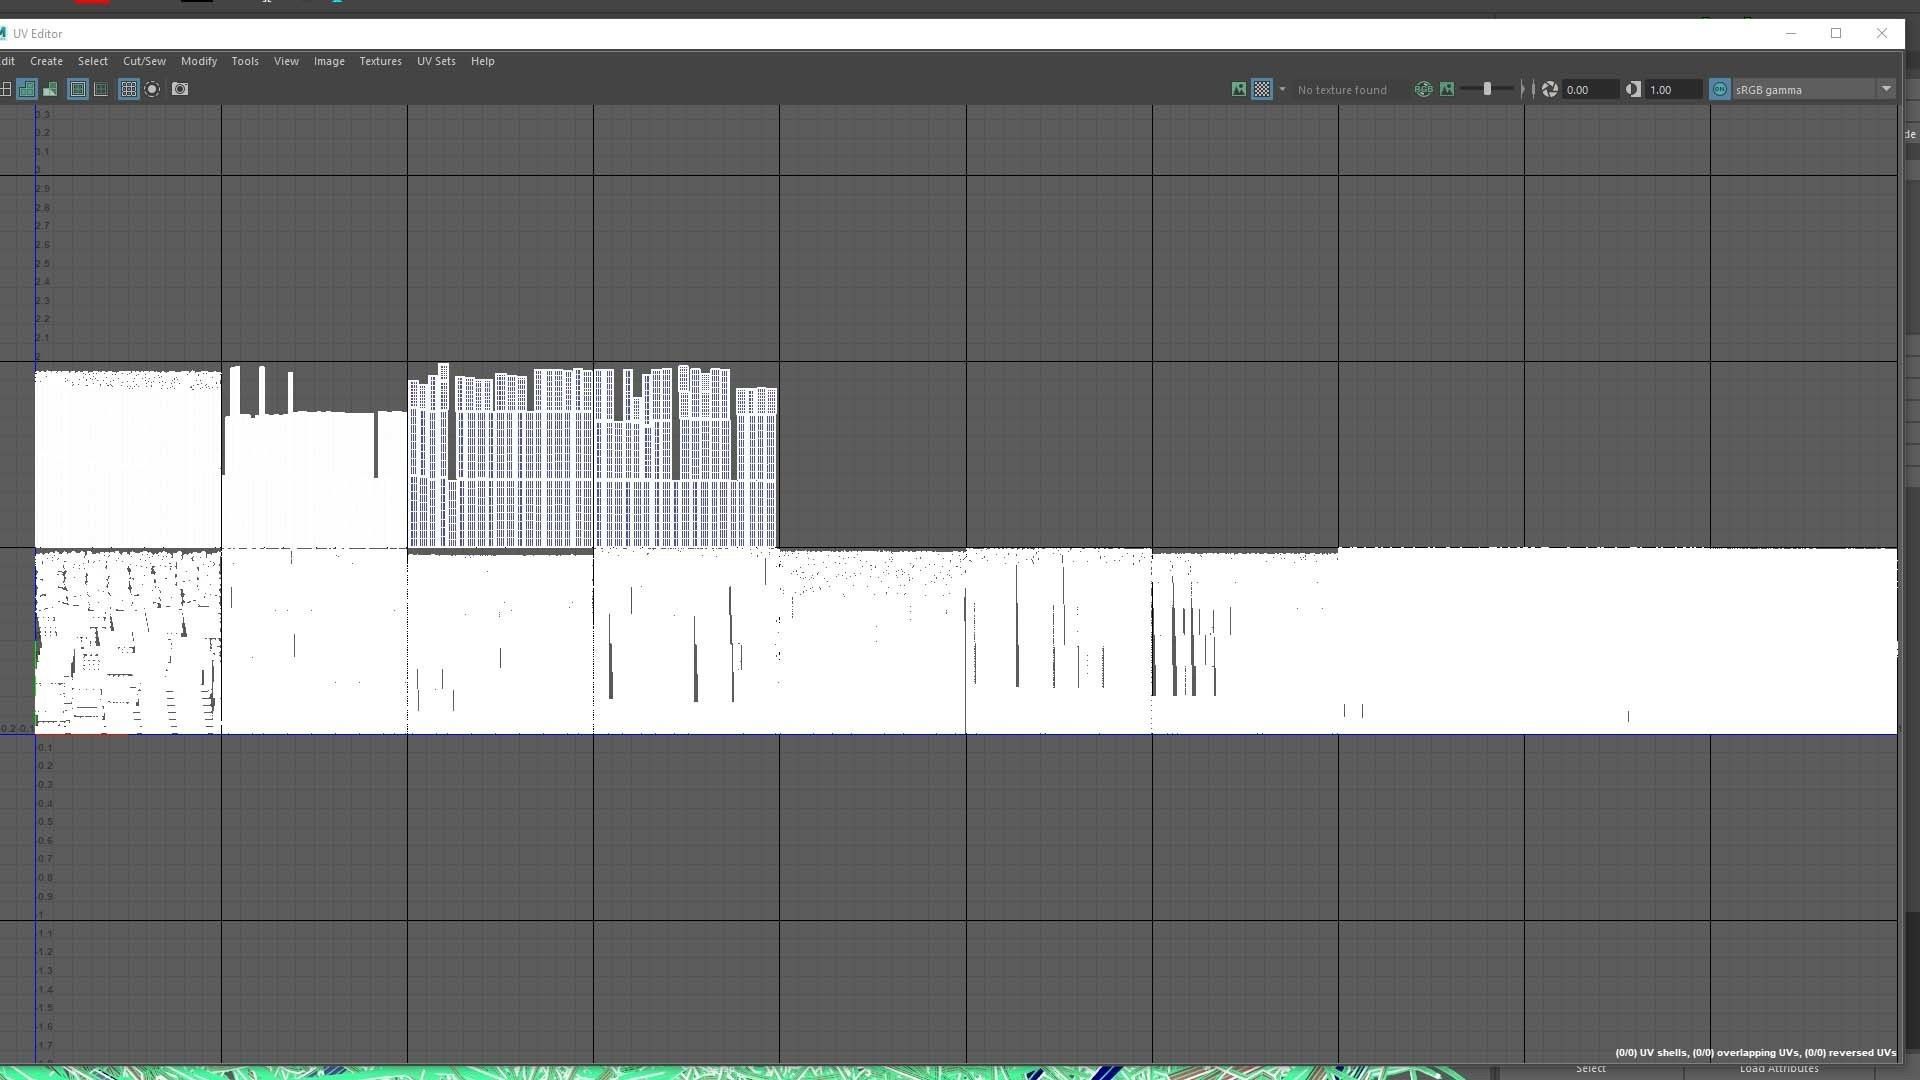Click the UV distortion display icon

(x=50, y=89)
